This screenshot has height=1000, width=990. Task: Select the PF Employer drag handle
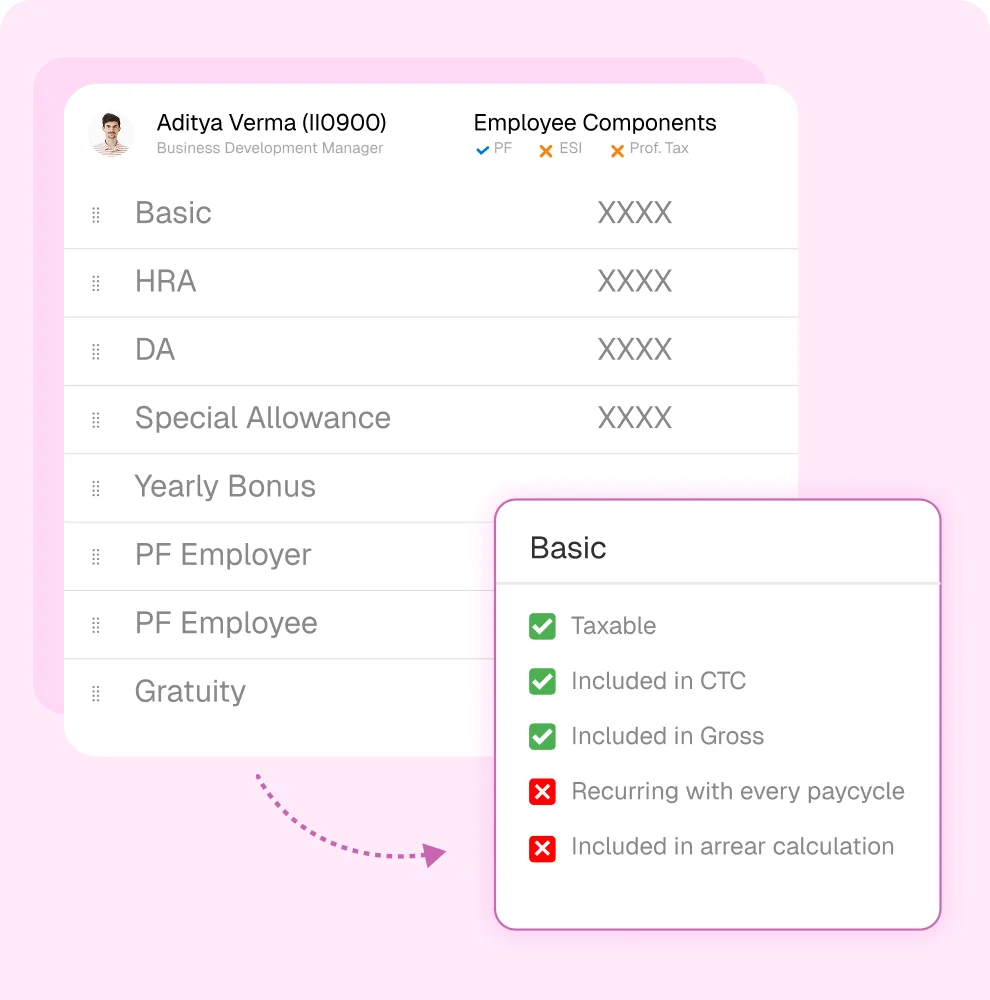point(96,557)
